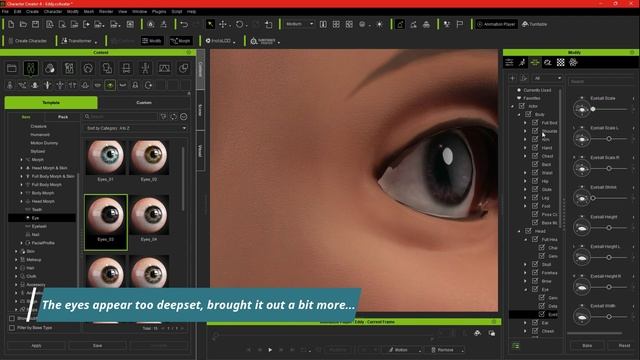
Task: Expand the Leg node in morph tree
Action: (525, 198)
